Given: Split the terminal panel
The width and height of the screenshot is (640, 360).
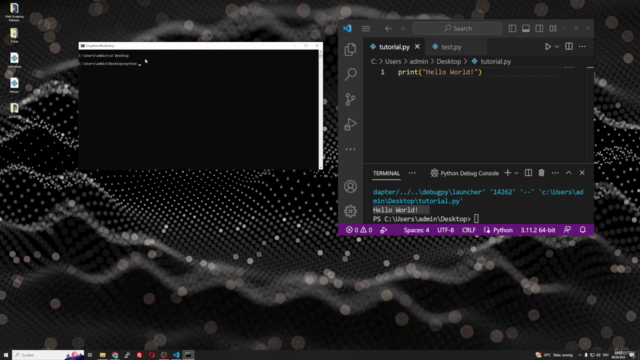Looking at the screenshot, I should click(x=528, y=173).
